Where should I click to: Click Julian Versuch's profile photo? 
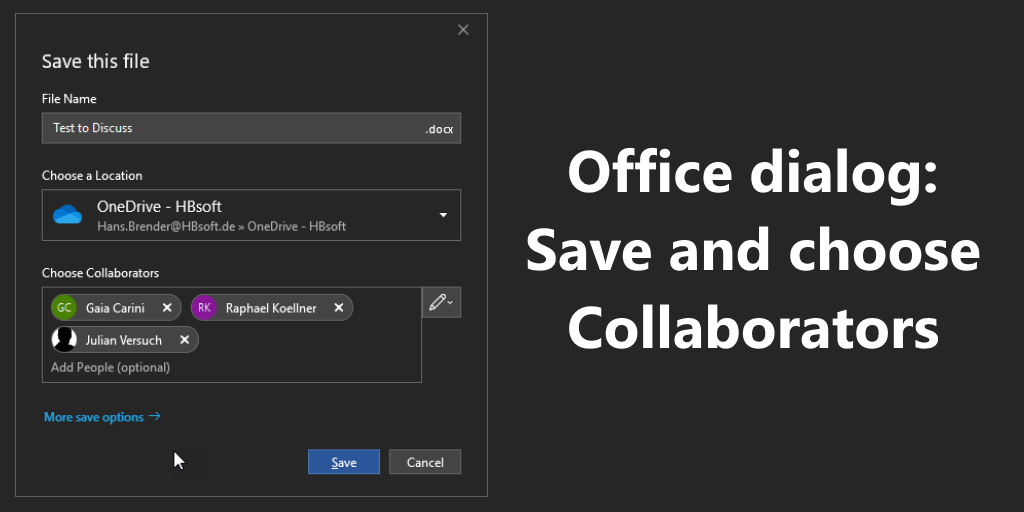click(x=64, y=340)
